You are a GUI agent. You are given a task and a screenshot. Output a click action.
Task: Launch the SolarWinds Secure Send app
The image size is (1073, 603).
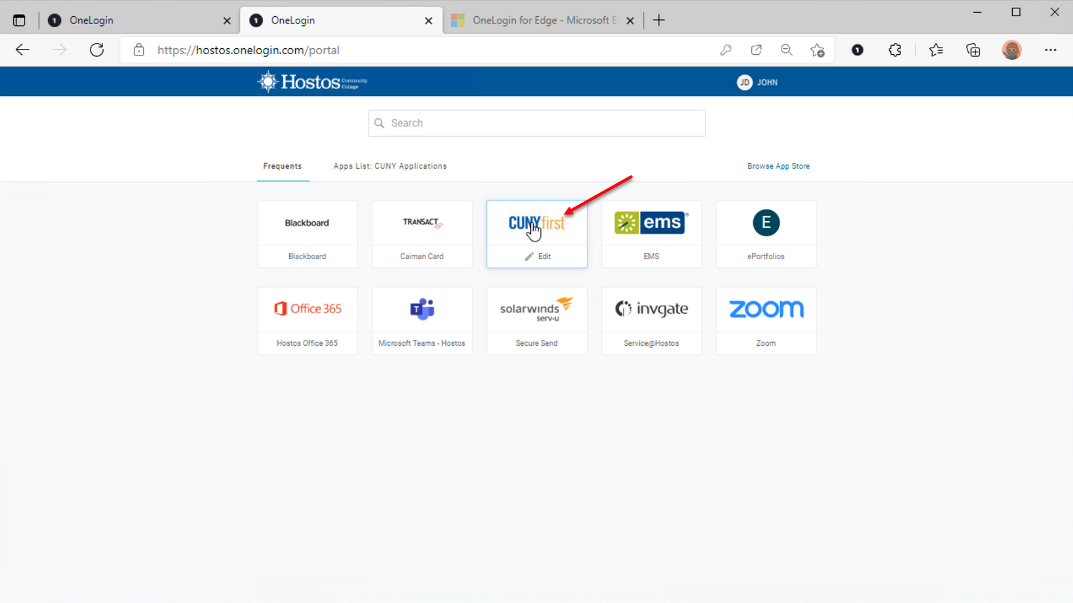(536, 321)
